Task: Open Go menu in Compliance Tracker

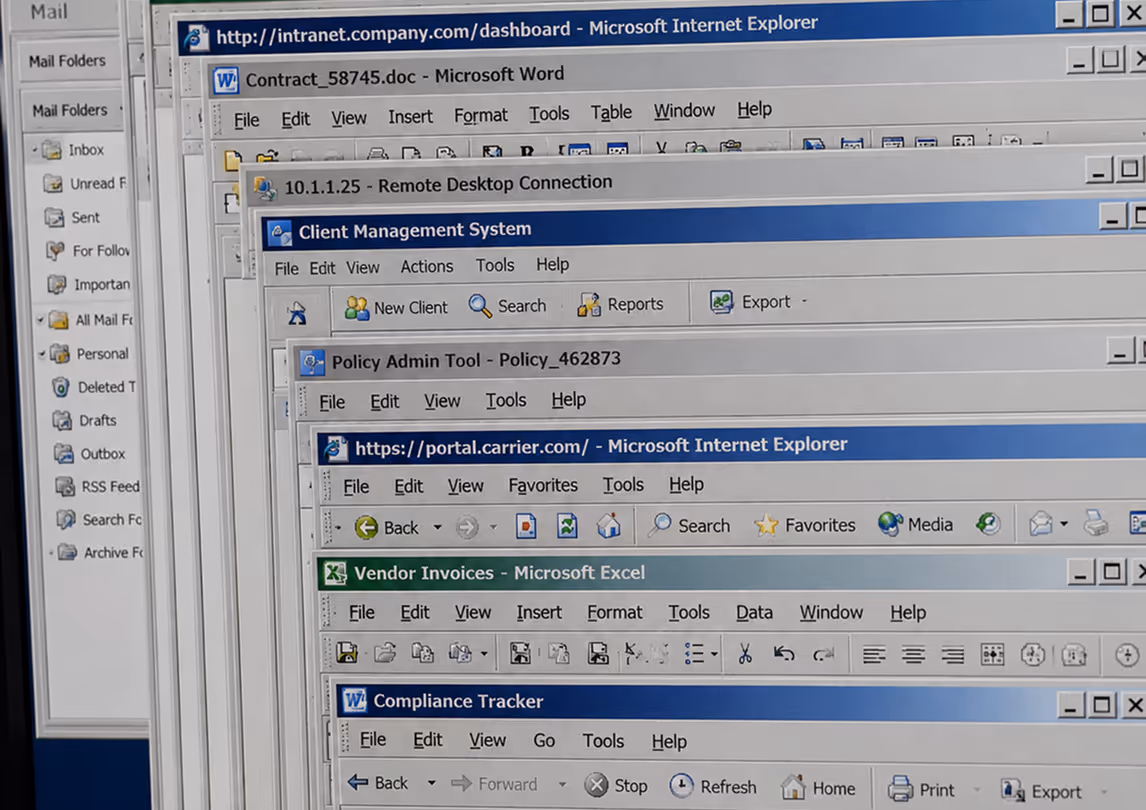Action: point(544,741)
